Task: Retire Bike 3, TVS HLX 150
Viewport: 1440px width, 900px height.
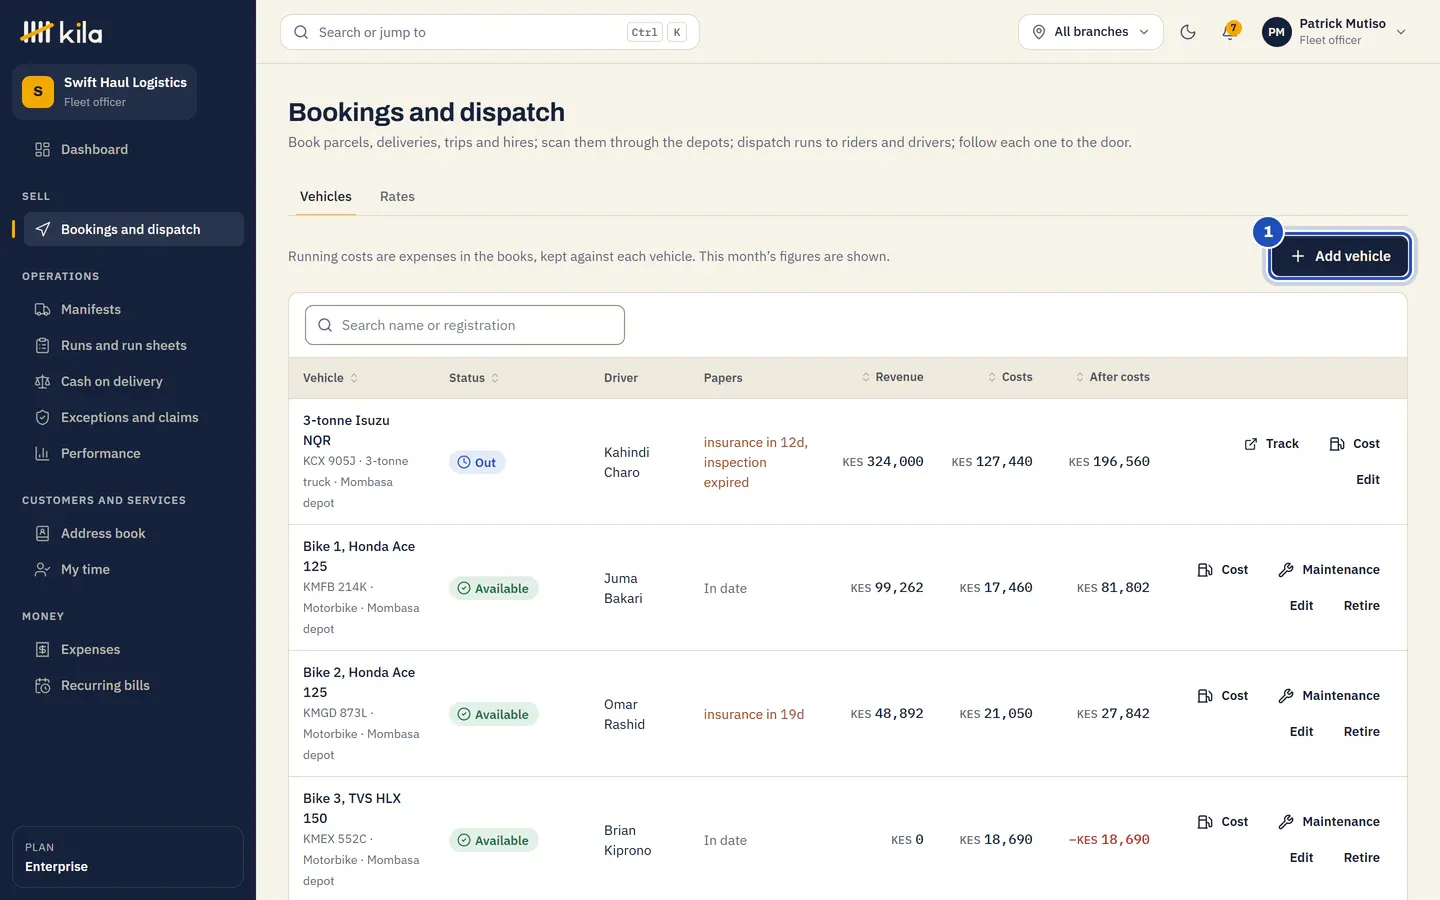Action: pyautogui.click(x=1362, y=858)
